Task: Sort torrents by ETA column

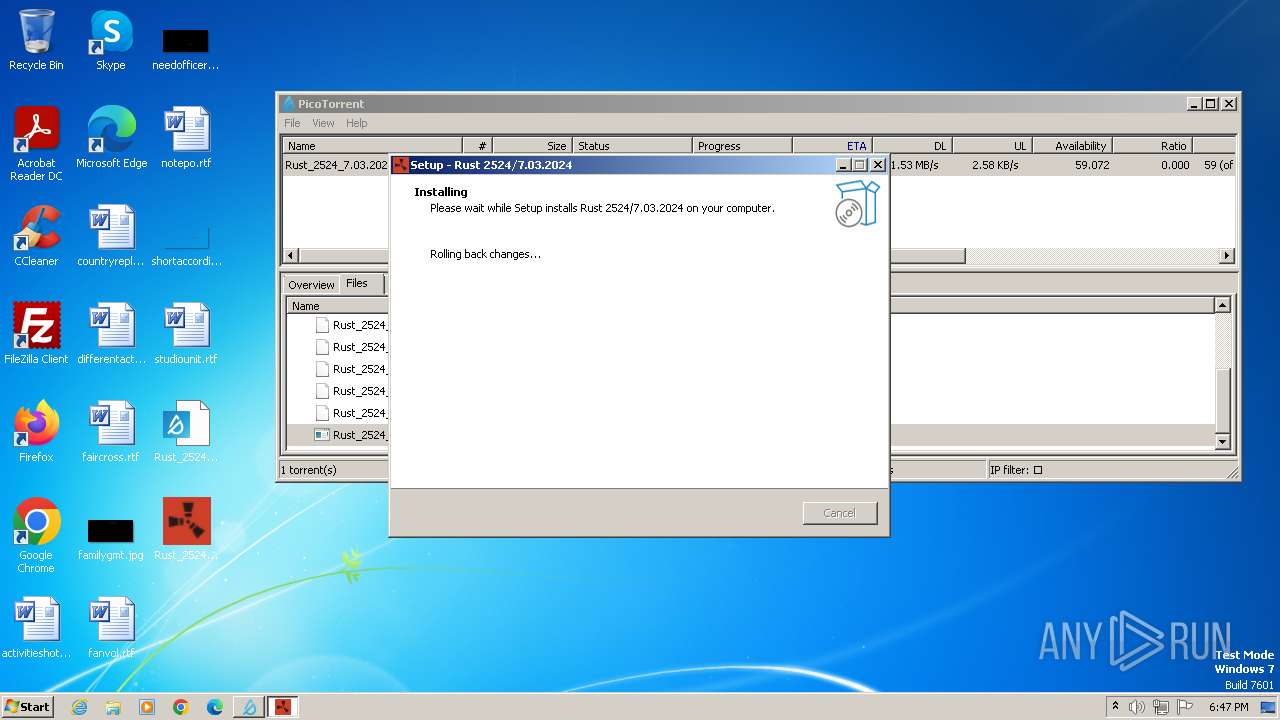Action: (832, 146)
